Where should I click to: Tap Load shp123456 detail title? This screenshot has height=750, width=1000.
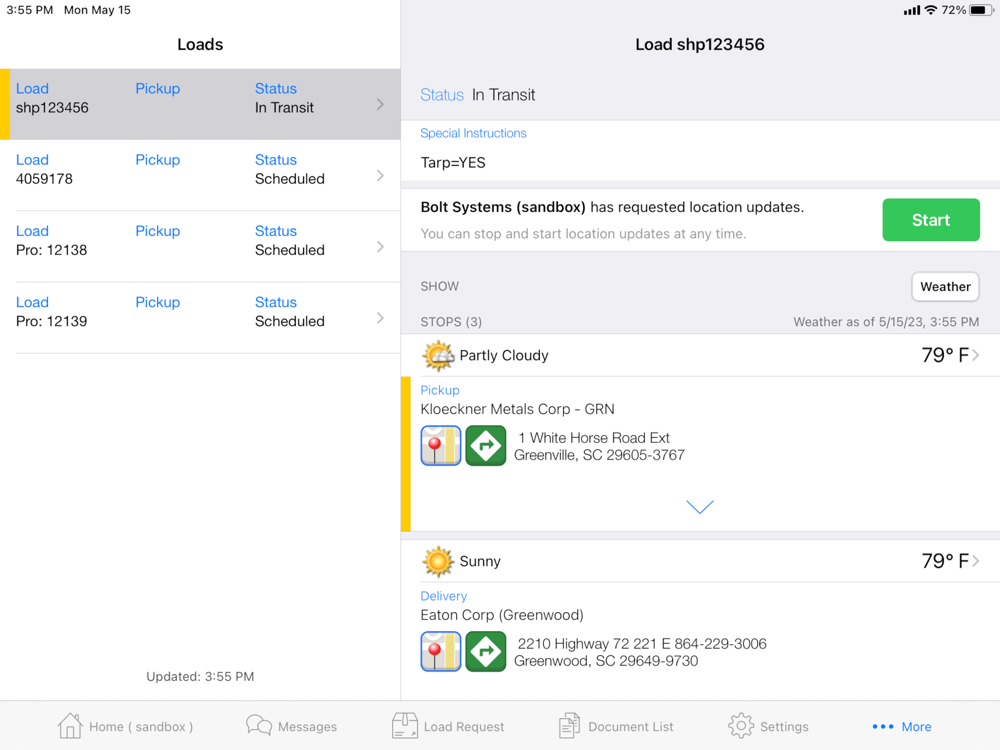tap(700, 45)
